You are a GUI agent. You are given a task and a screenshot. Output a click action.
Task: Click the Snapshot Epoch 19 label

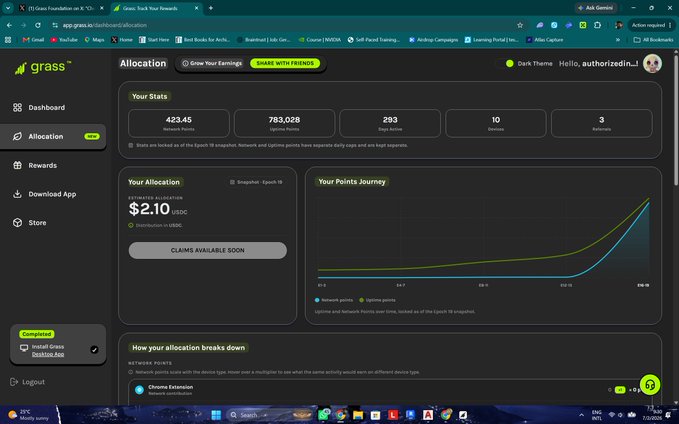pos(256,182)
